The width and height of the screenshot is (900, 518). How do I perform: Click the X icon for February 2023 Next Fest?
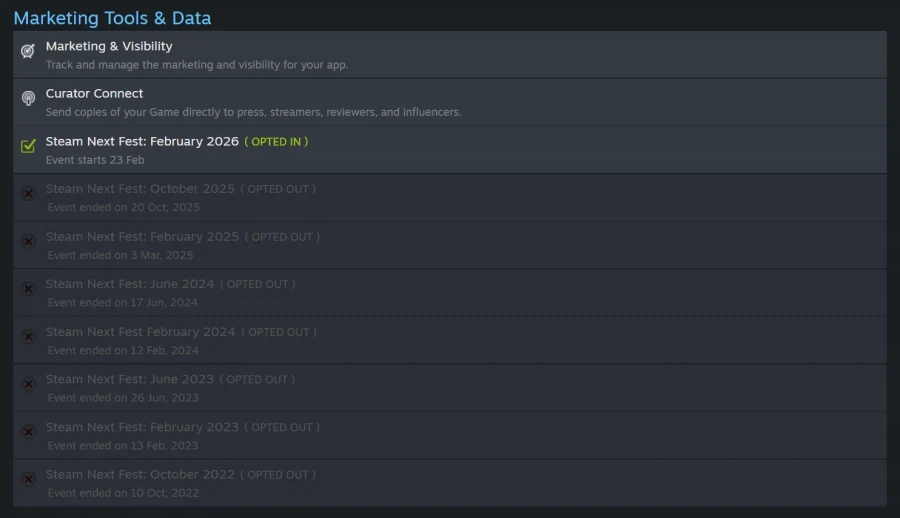(x=28, y=431)
